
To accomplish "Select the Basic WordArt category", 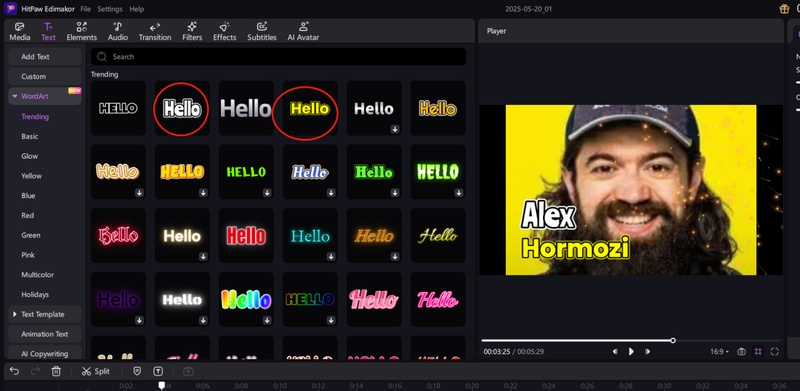I will 30,136.
